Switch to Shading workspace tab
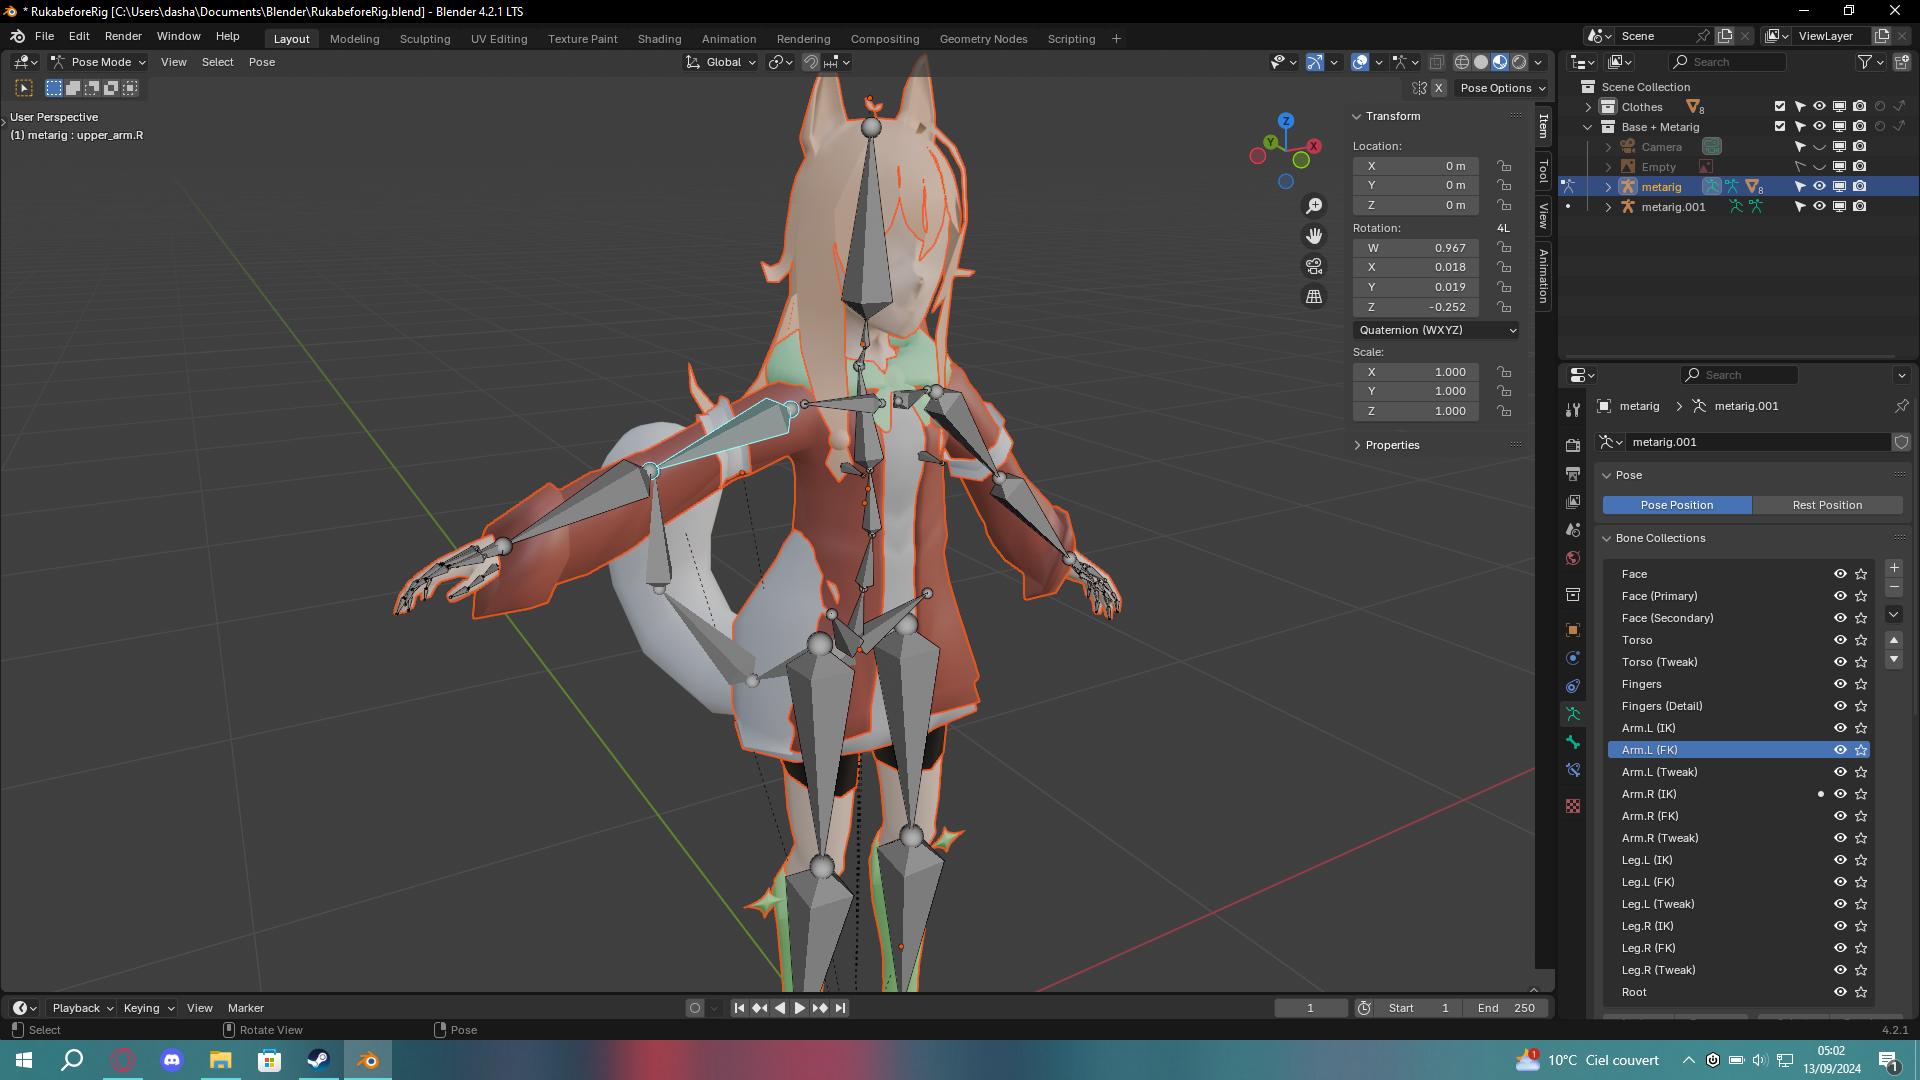 [659, 39]
